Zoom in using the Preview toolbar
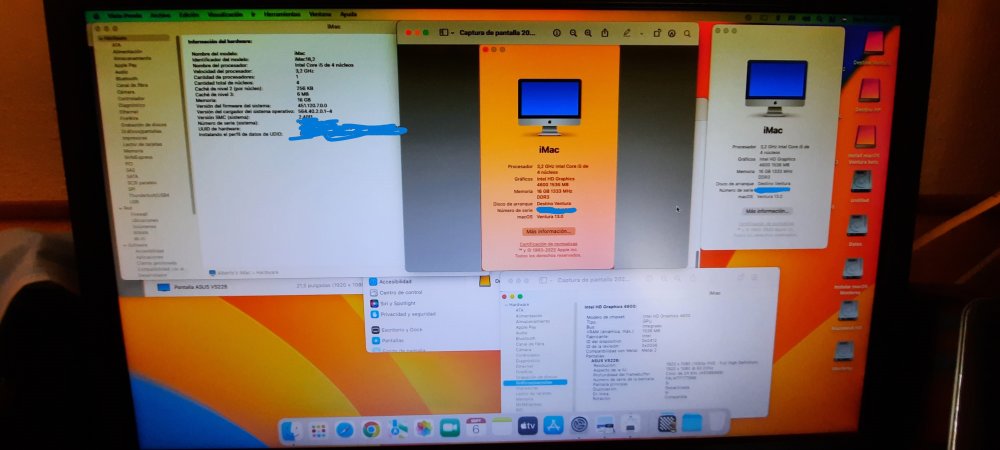The image size is (1000, 450). tap(588, 33)
